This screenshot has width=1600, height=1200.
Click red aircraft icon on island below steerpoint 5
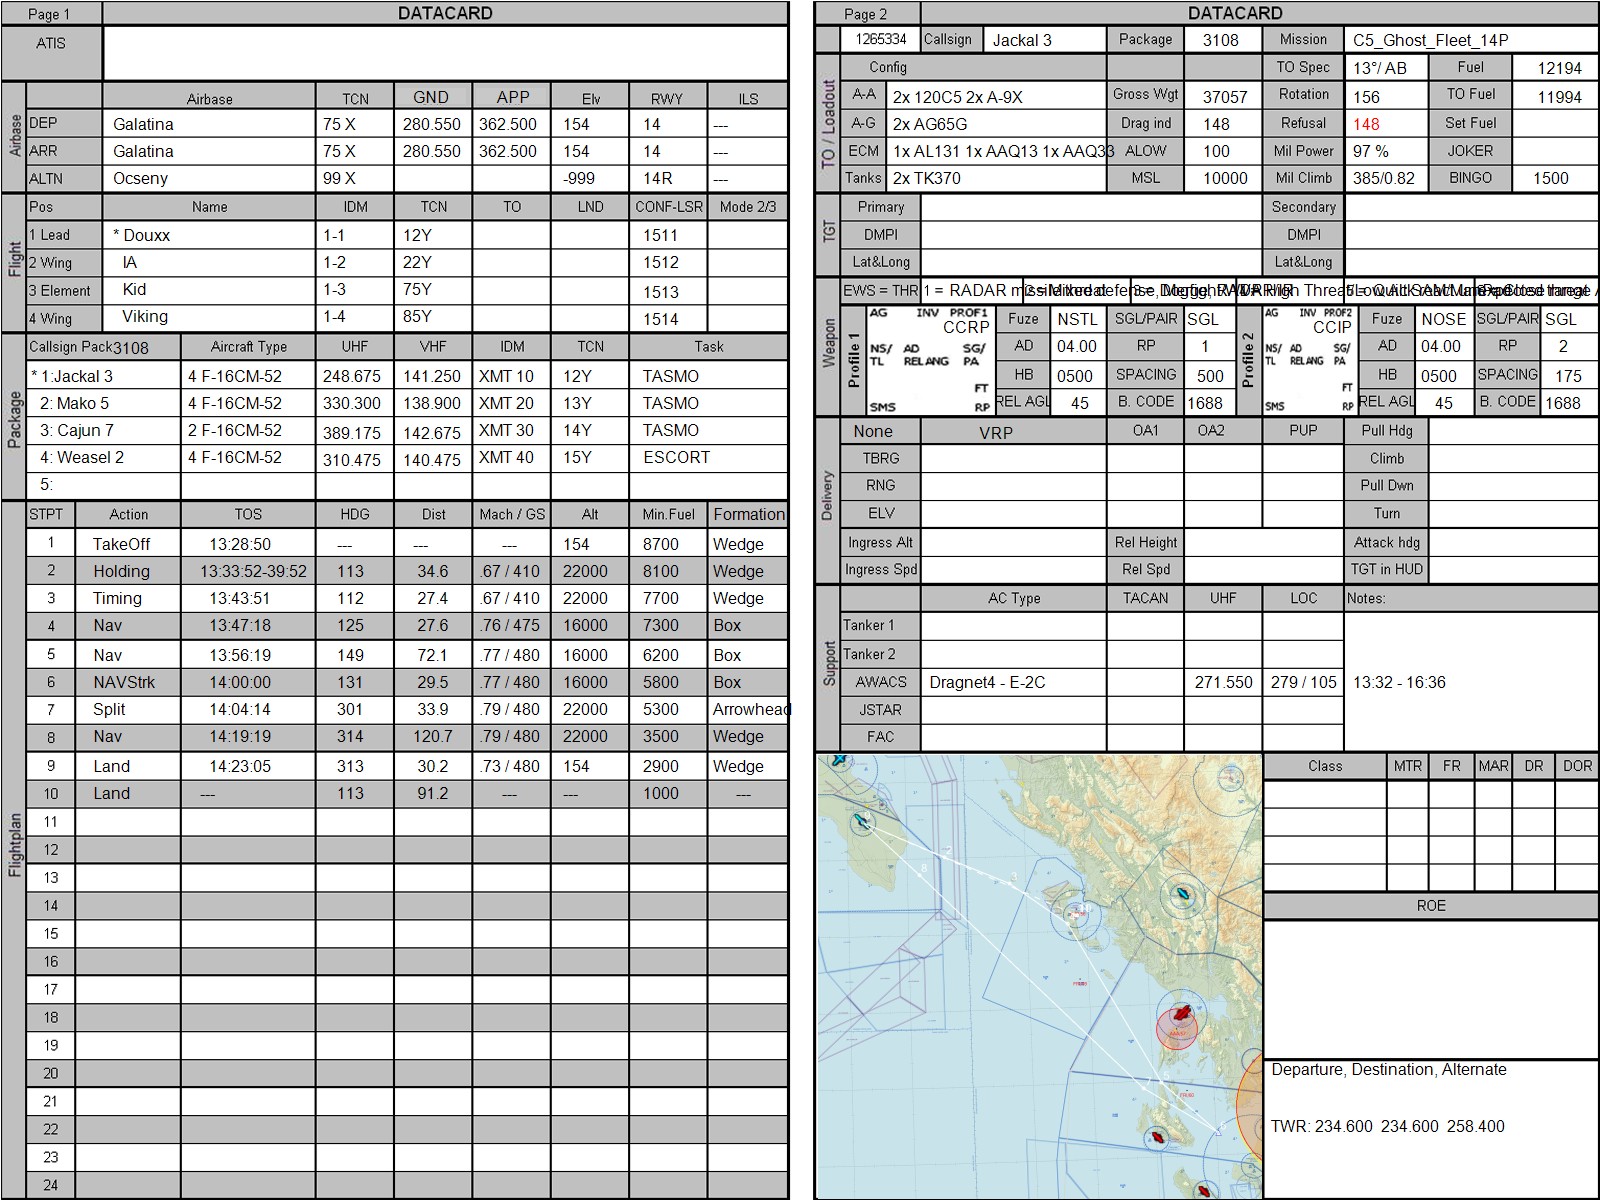pos(1157,1137)
